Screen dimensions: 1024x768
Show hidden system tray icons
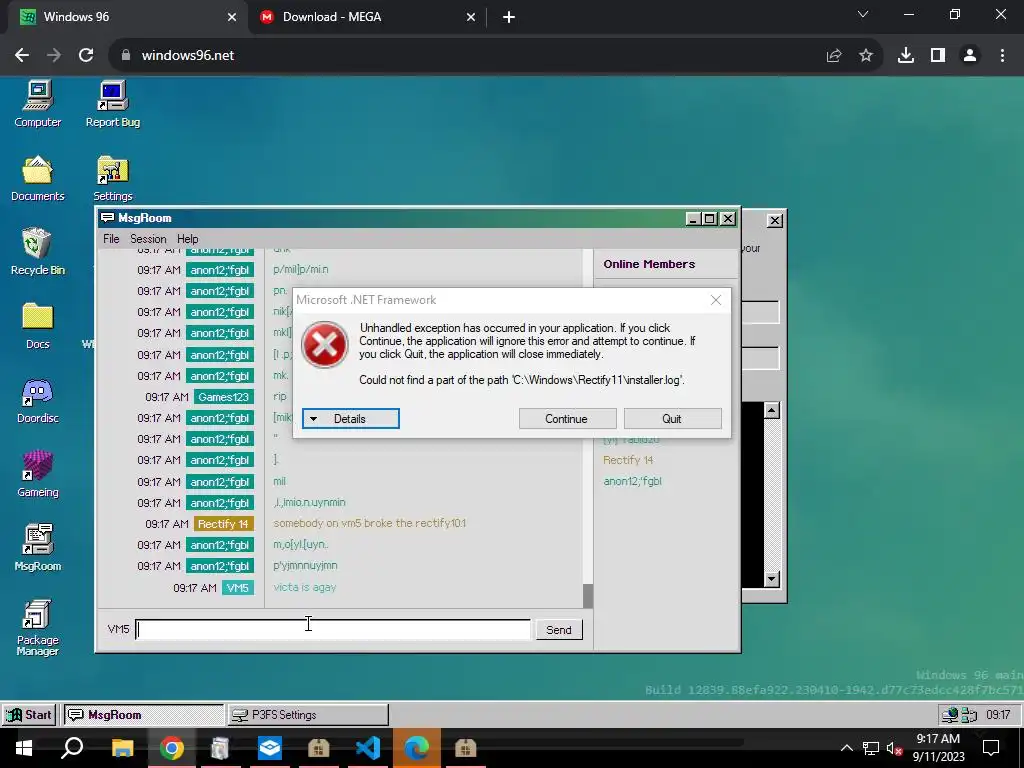(x=846, y=748)
